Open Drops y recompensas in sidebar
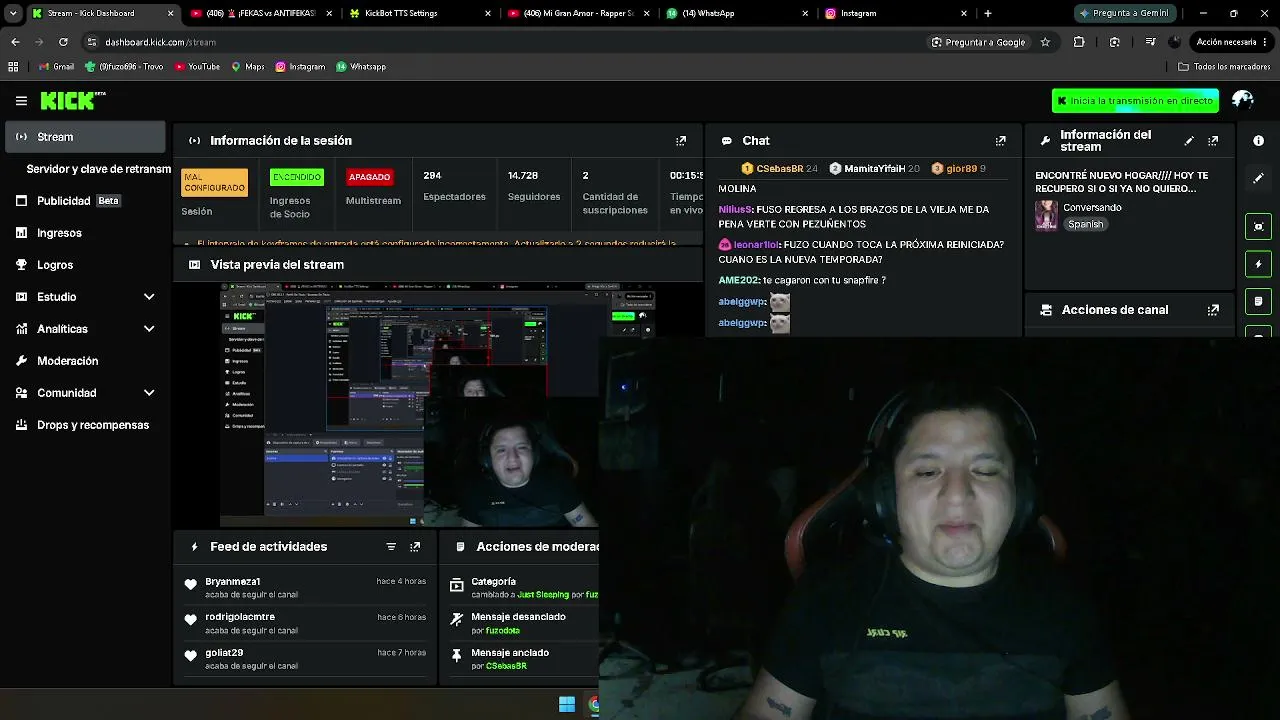The height and width of the screenshot is (720, 1280). click(x=86, y=425)
